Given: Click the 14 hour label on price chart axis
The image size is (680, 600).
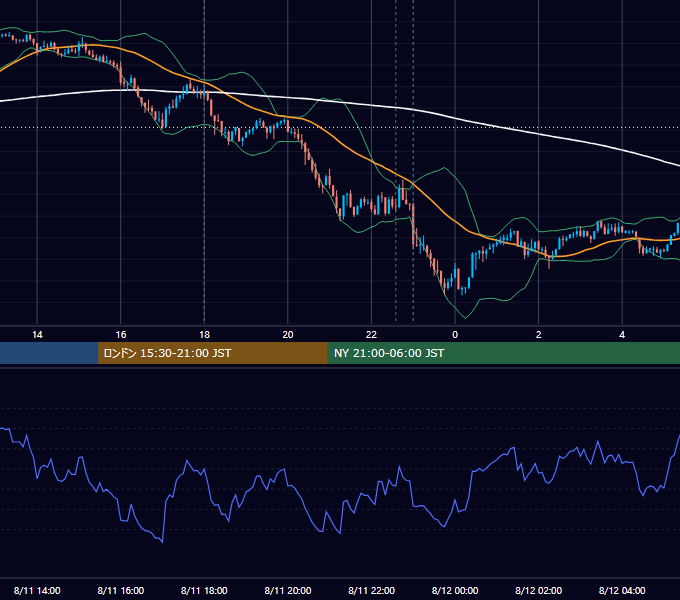Looking at the screenshot, I should click(37, 335).
